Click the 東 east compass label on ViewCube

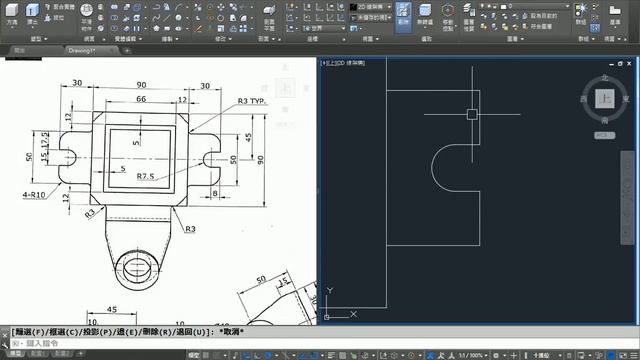(626, 99)
